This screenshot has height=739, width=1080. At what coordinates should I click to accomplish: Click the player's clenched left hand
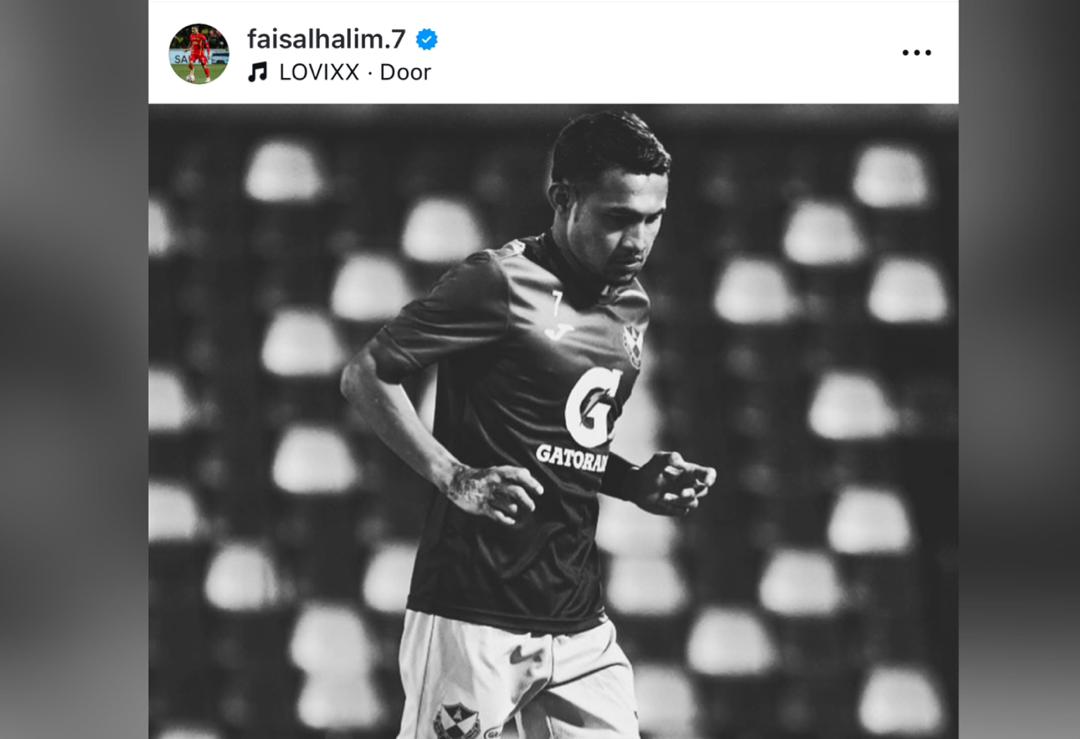[676, 481]
